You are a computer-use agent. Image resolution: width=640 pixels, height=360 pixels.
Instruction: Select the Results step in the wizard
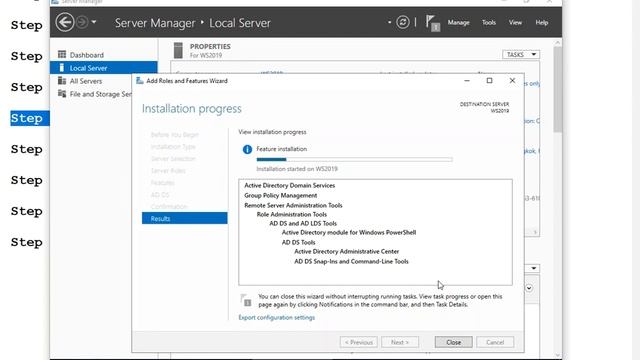pos(184,218)
